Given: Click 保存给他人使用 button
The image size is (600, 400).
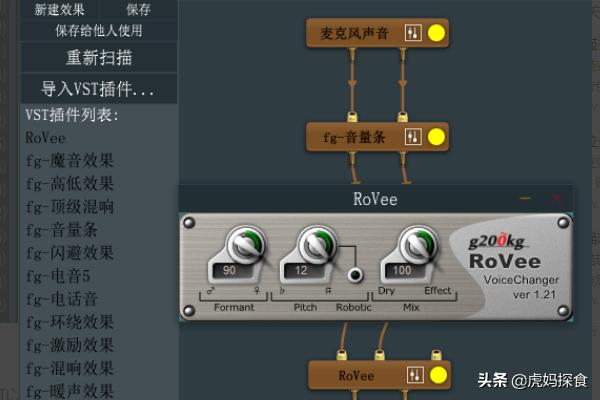Looking at the screenshot, I should (x=99, y=30).
